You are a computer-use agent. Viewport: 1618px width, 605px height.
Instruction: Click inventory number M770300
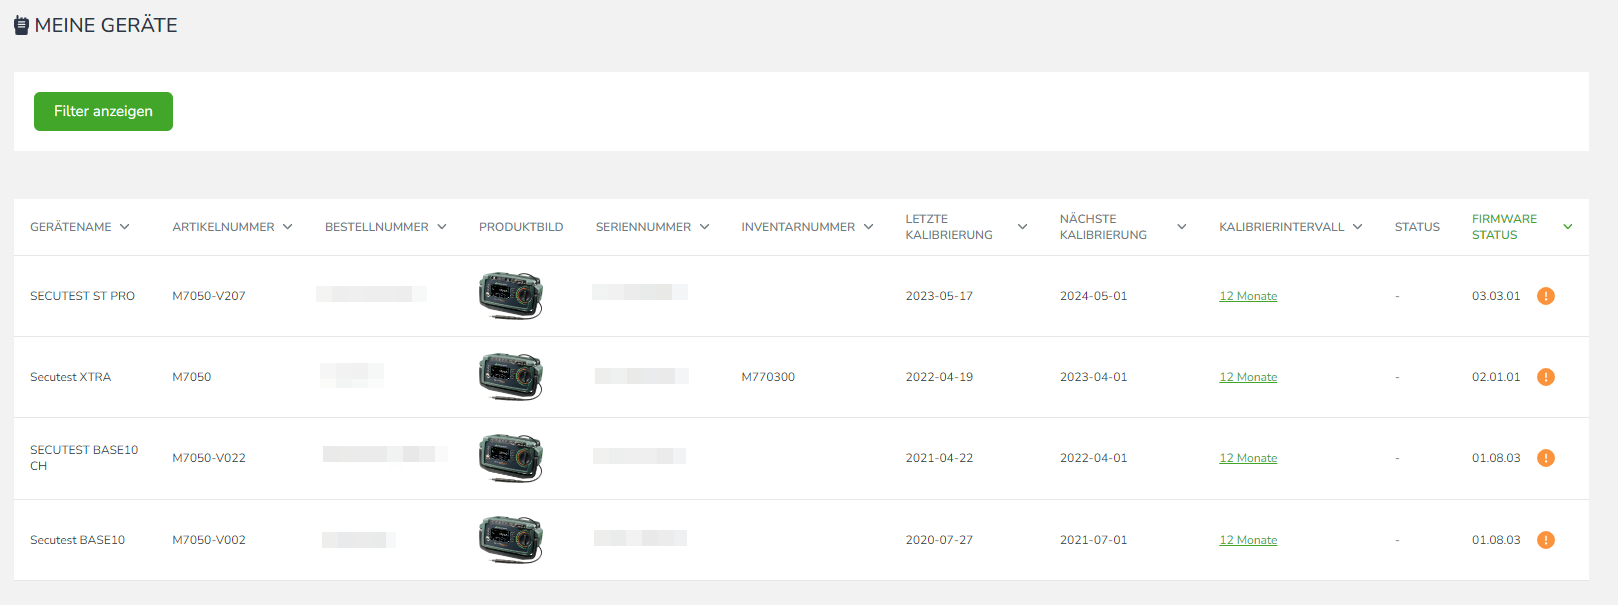tap(768, 377)
